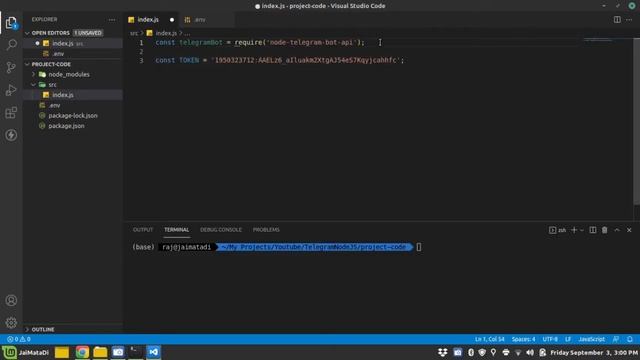The image size is (640, 360).
Task: Collapse the Open Editors section
Action: point(51,33)
